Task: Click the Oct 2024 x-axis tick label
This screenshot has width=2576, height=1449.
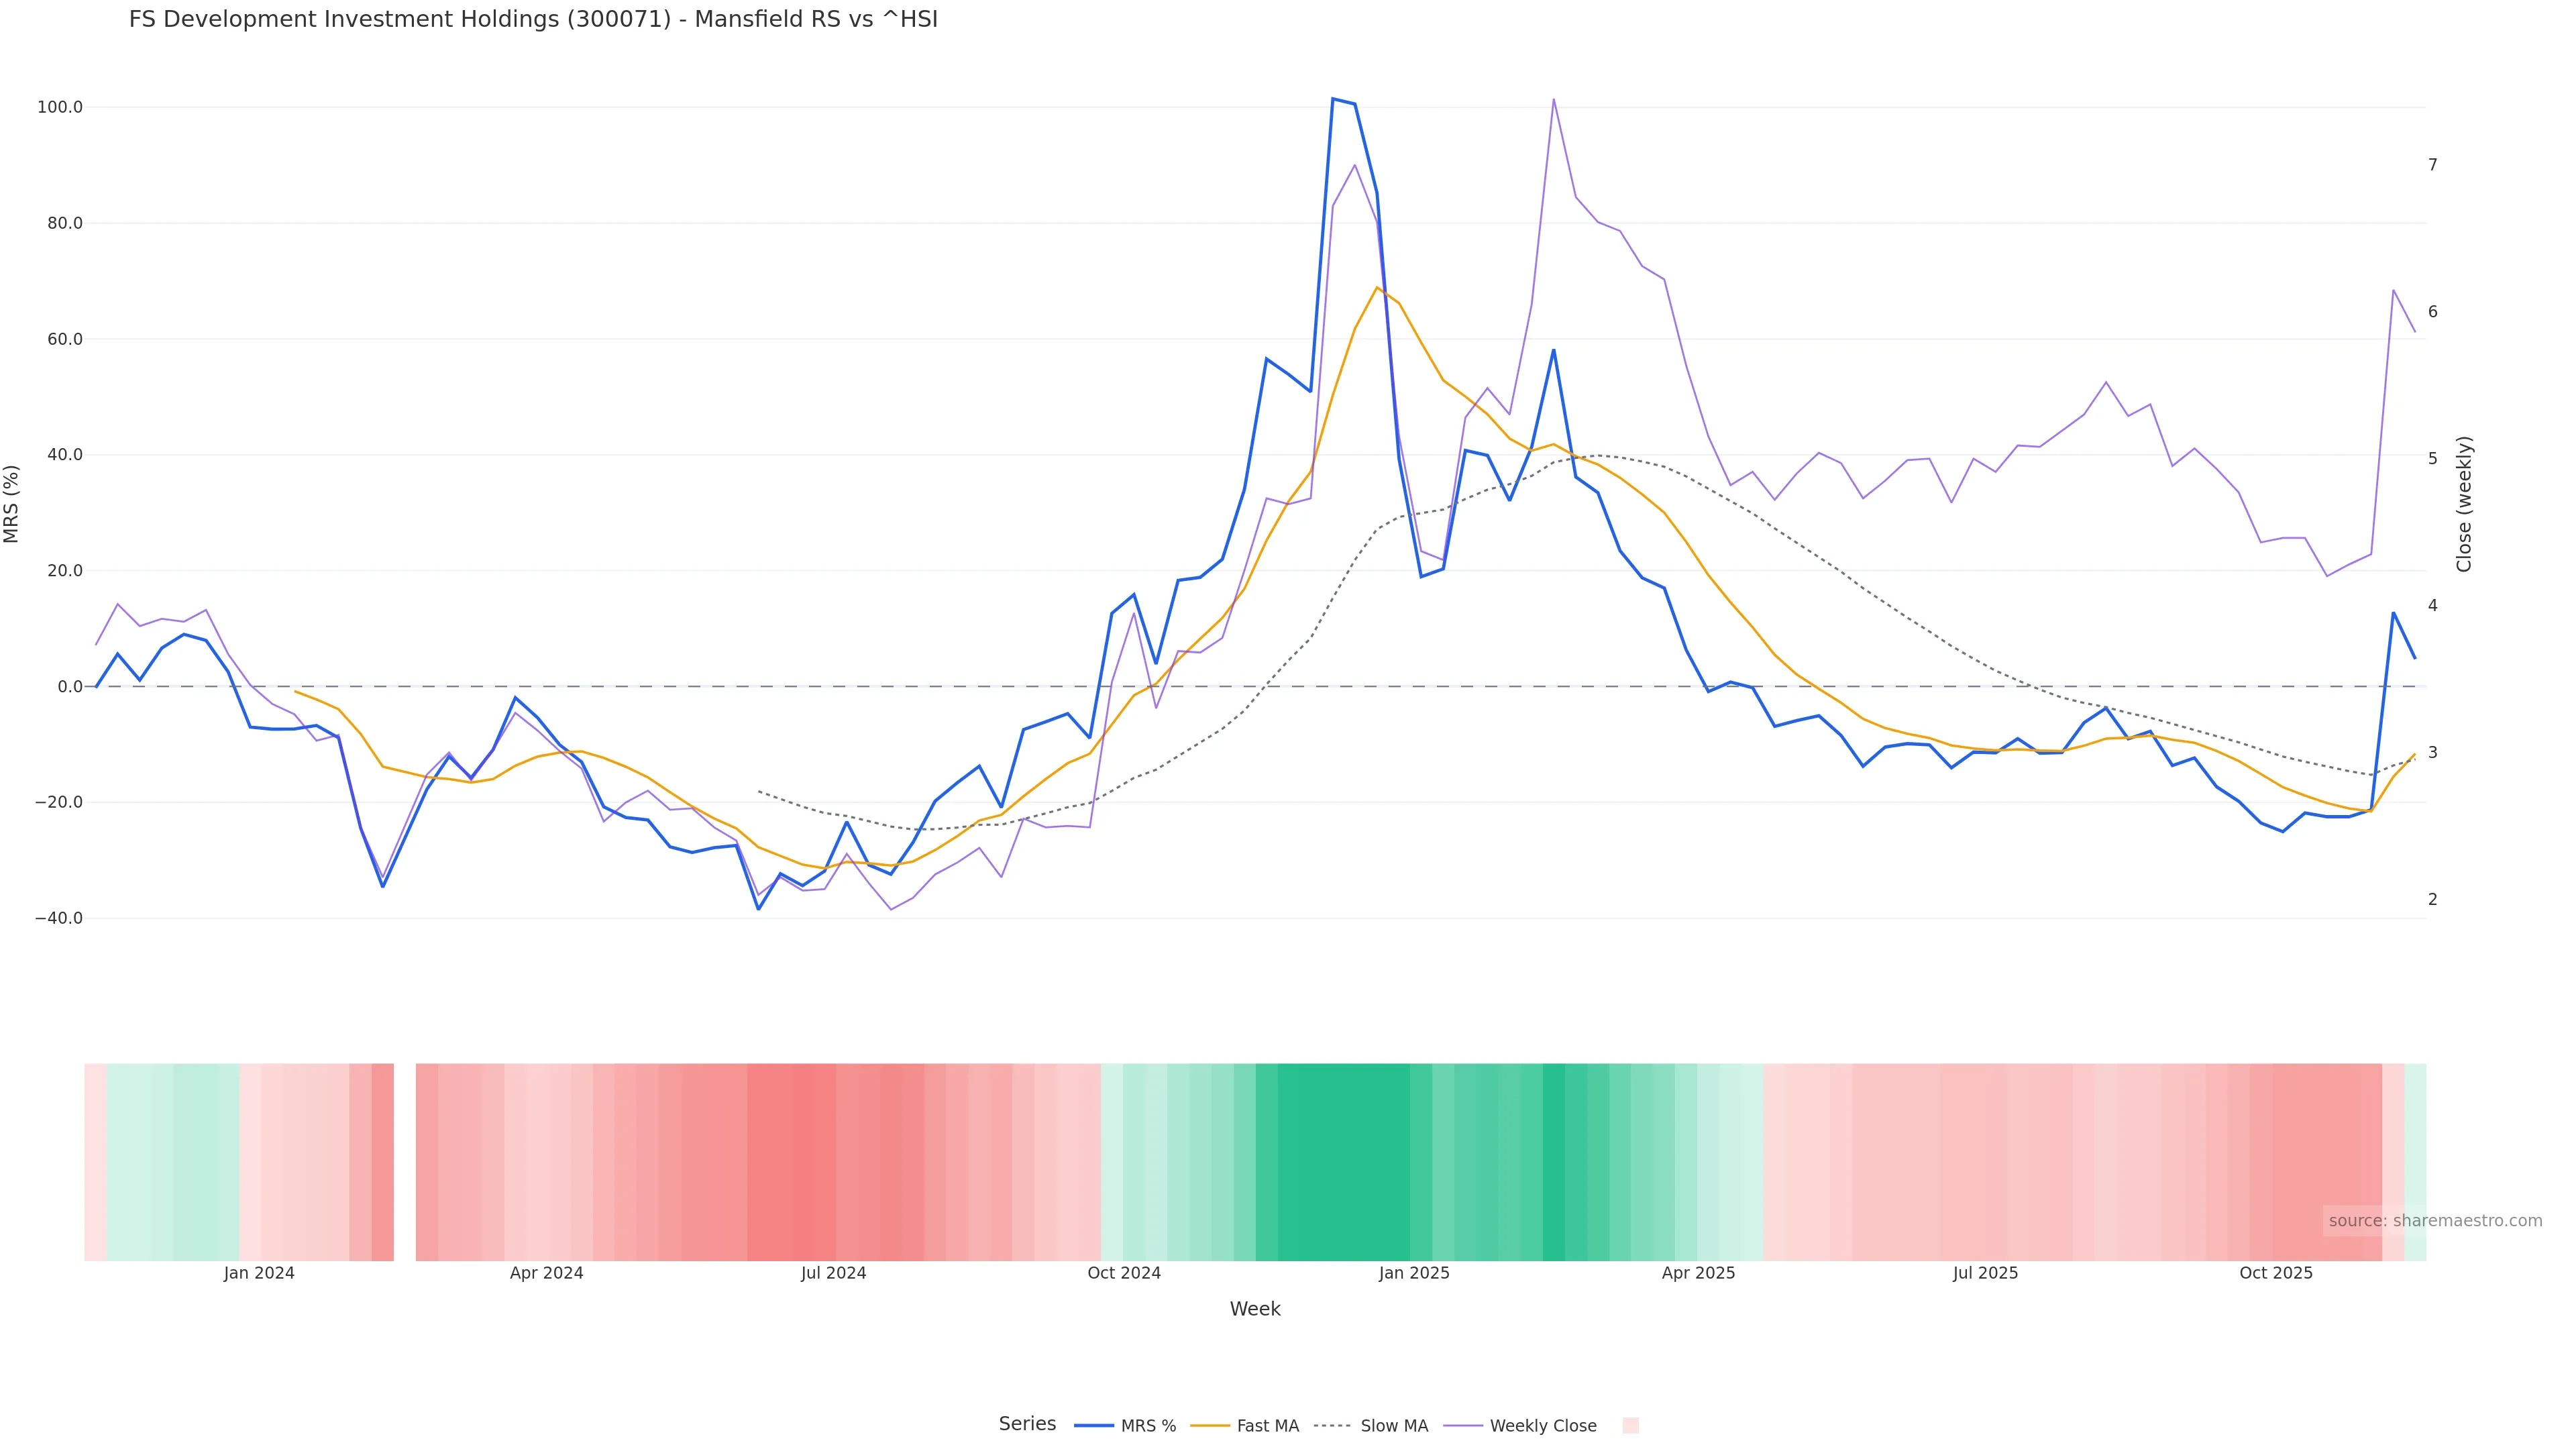Action: tap(1124, 1273)
